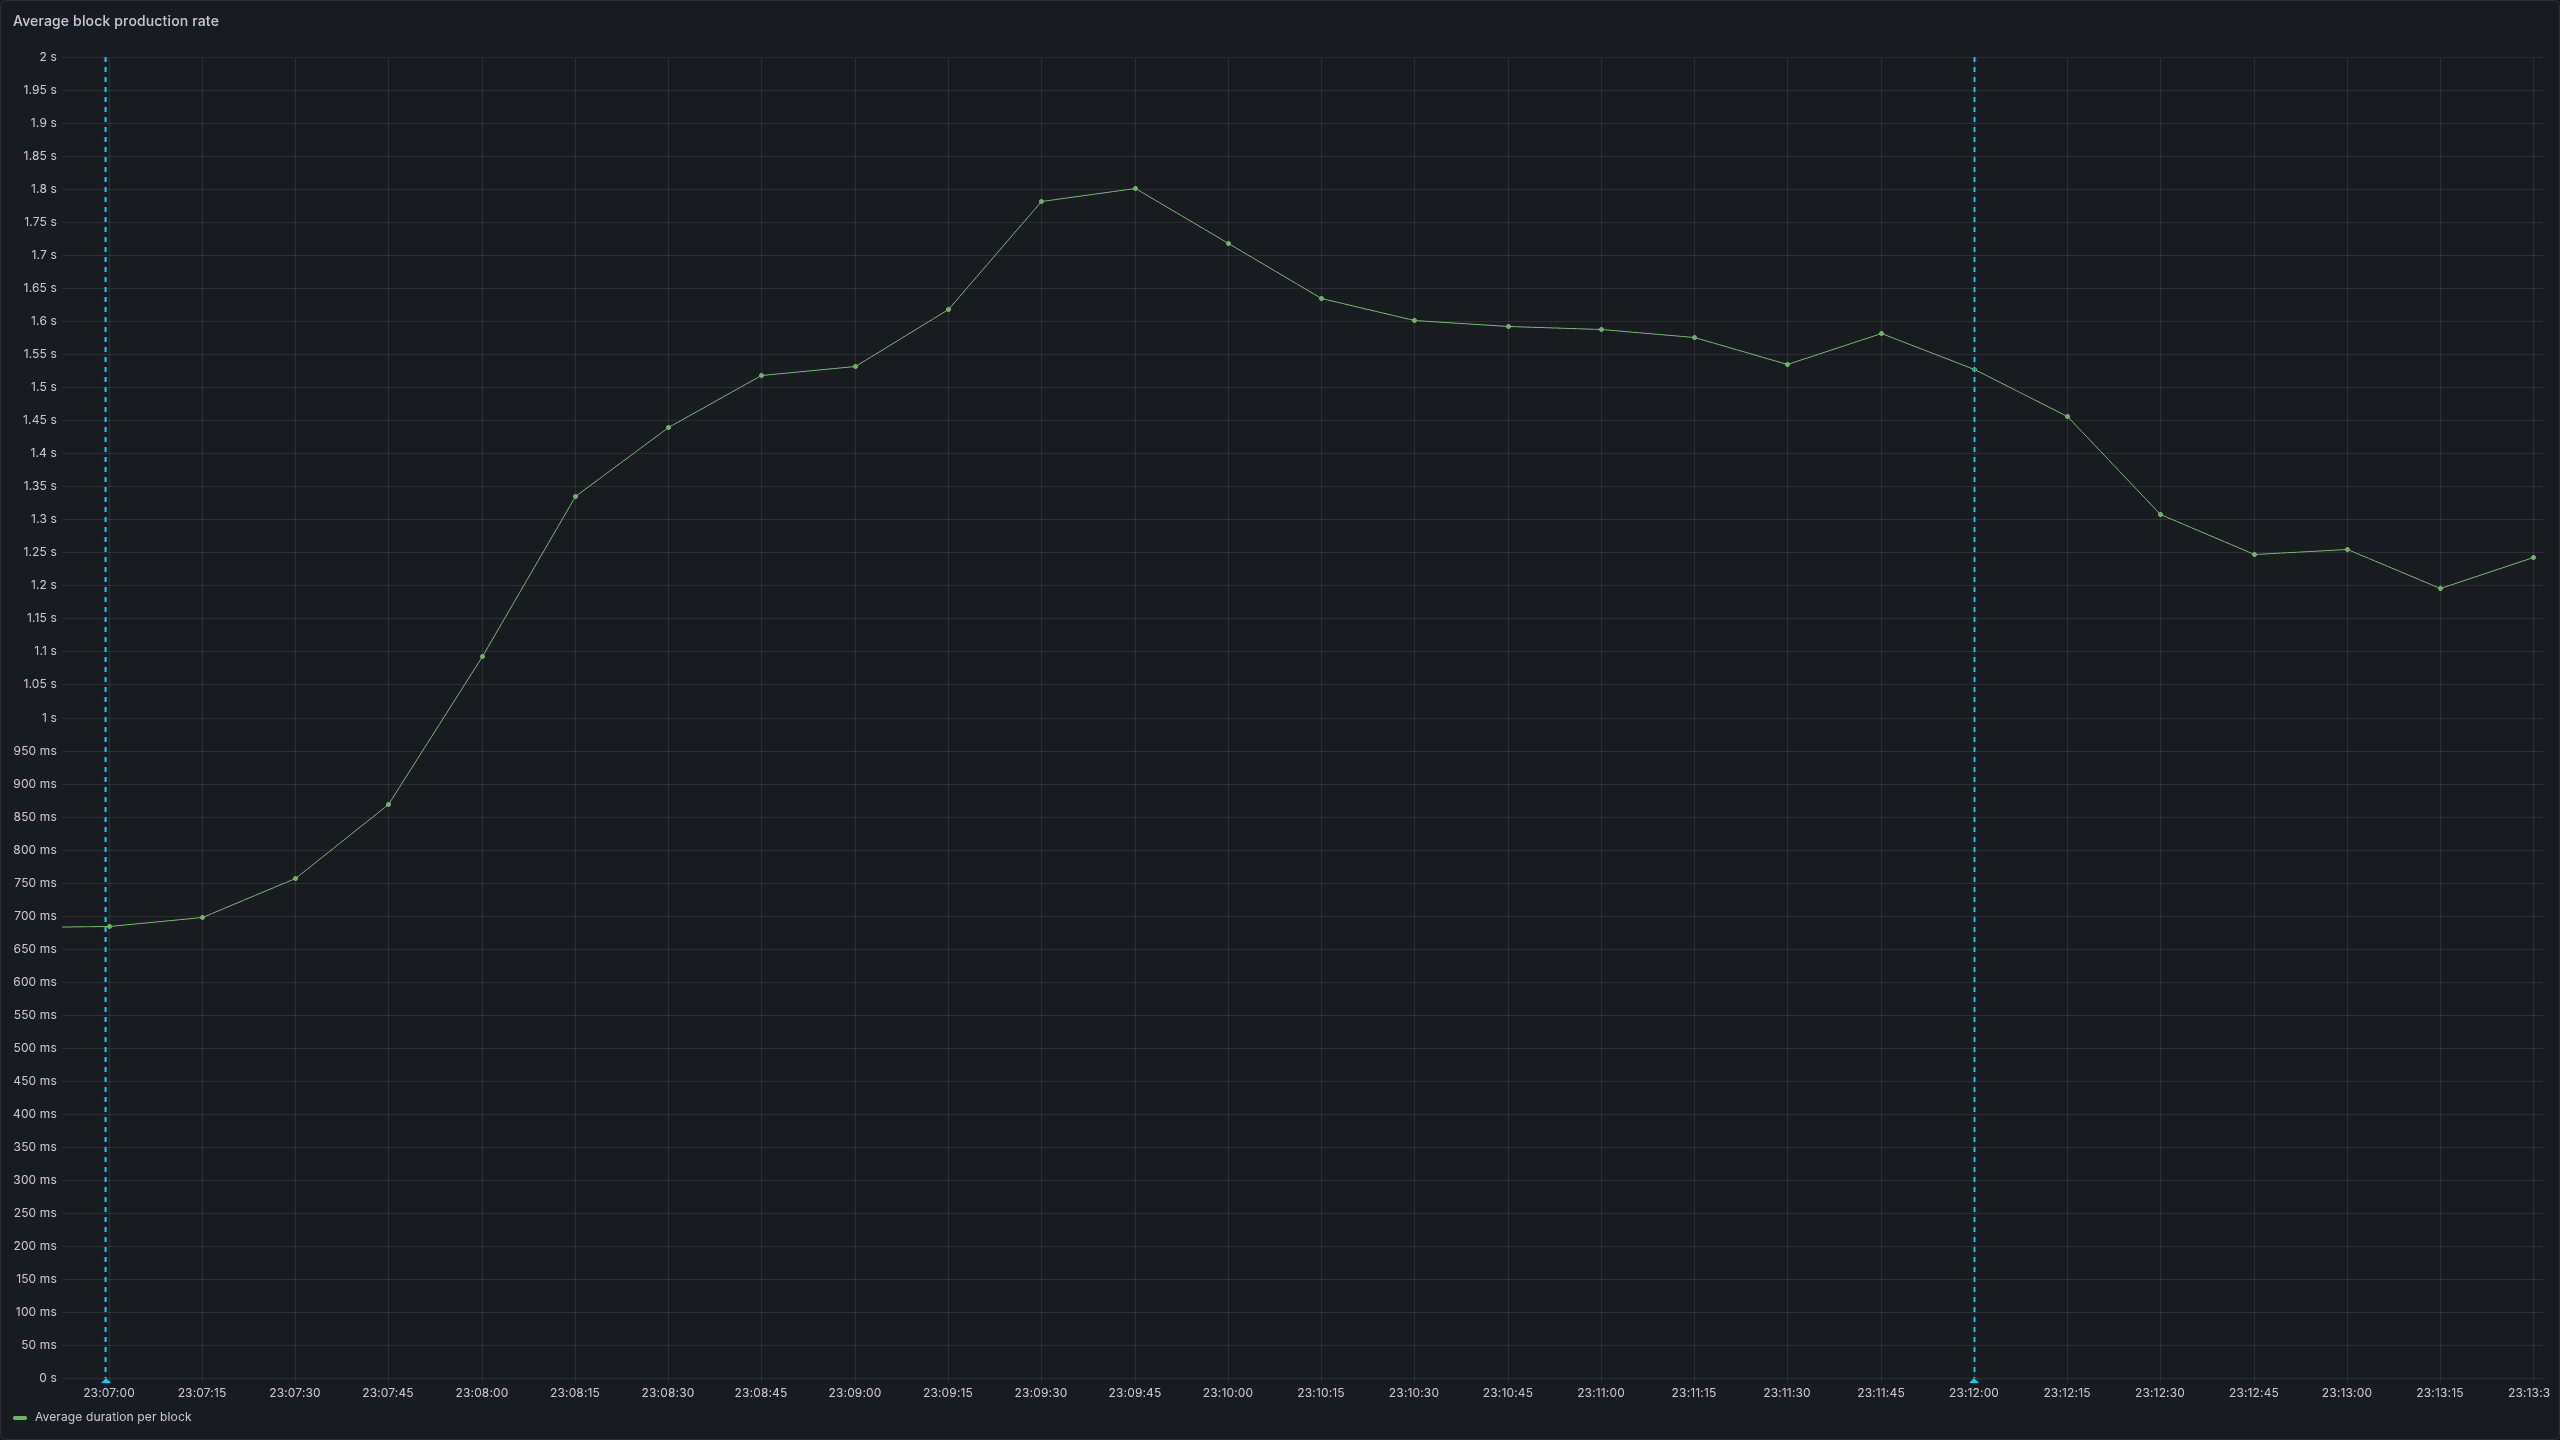Screen dimensions: 2560x1440
Task: Select the data point near 23:09:30
Action: (x=1042, y=201)
